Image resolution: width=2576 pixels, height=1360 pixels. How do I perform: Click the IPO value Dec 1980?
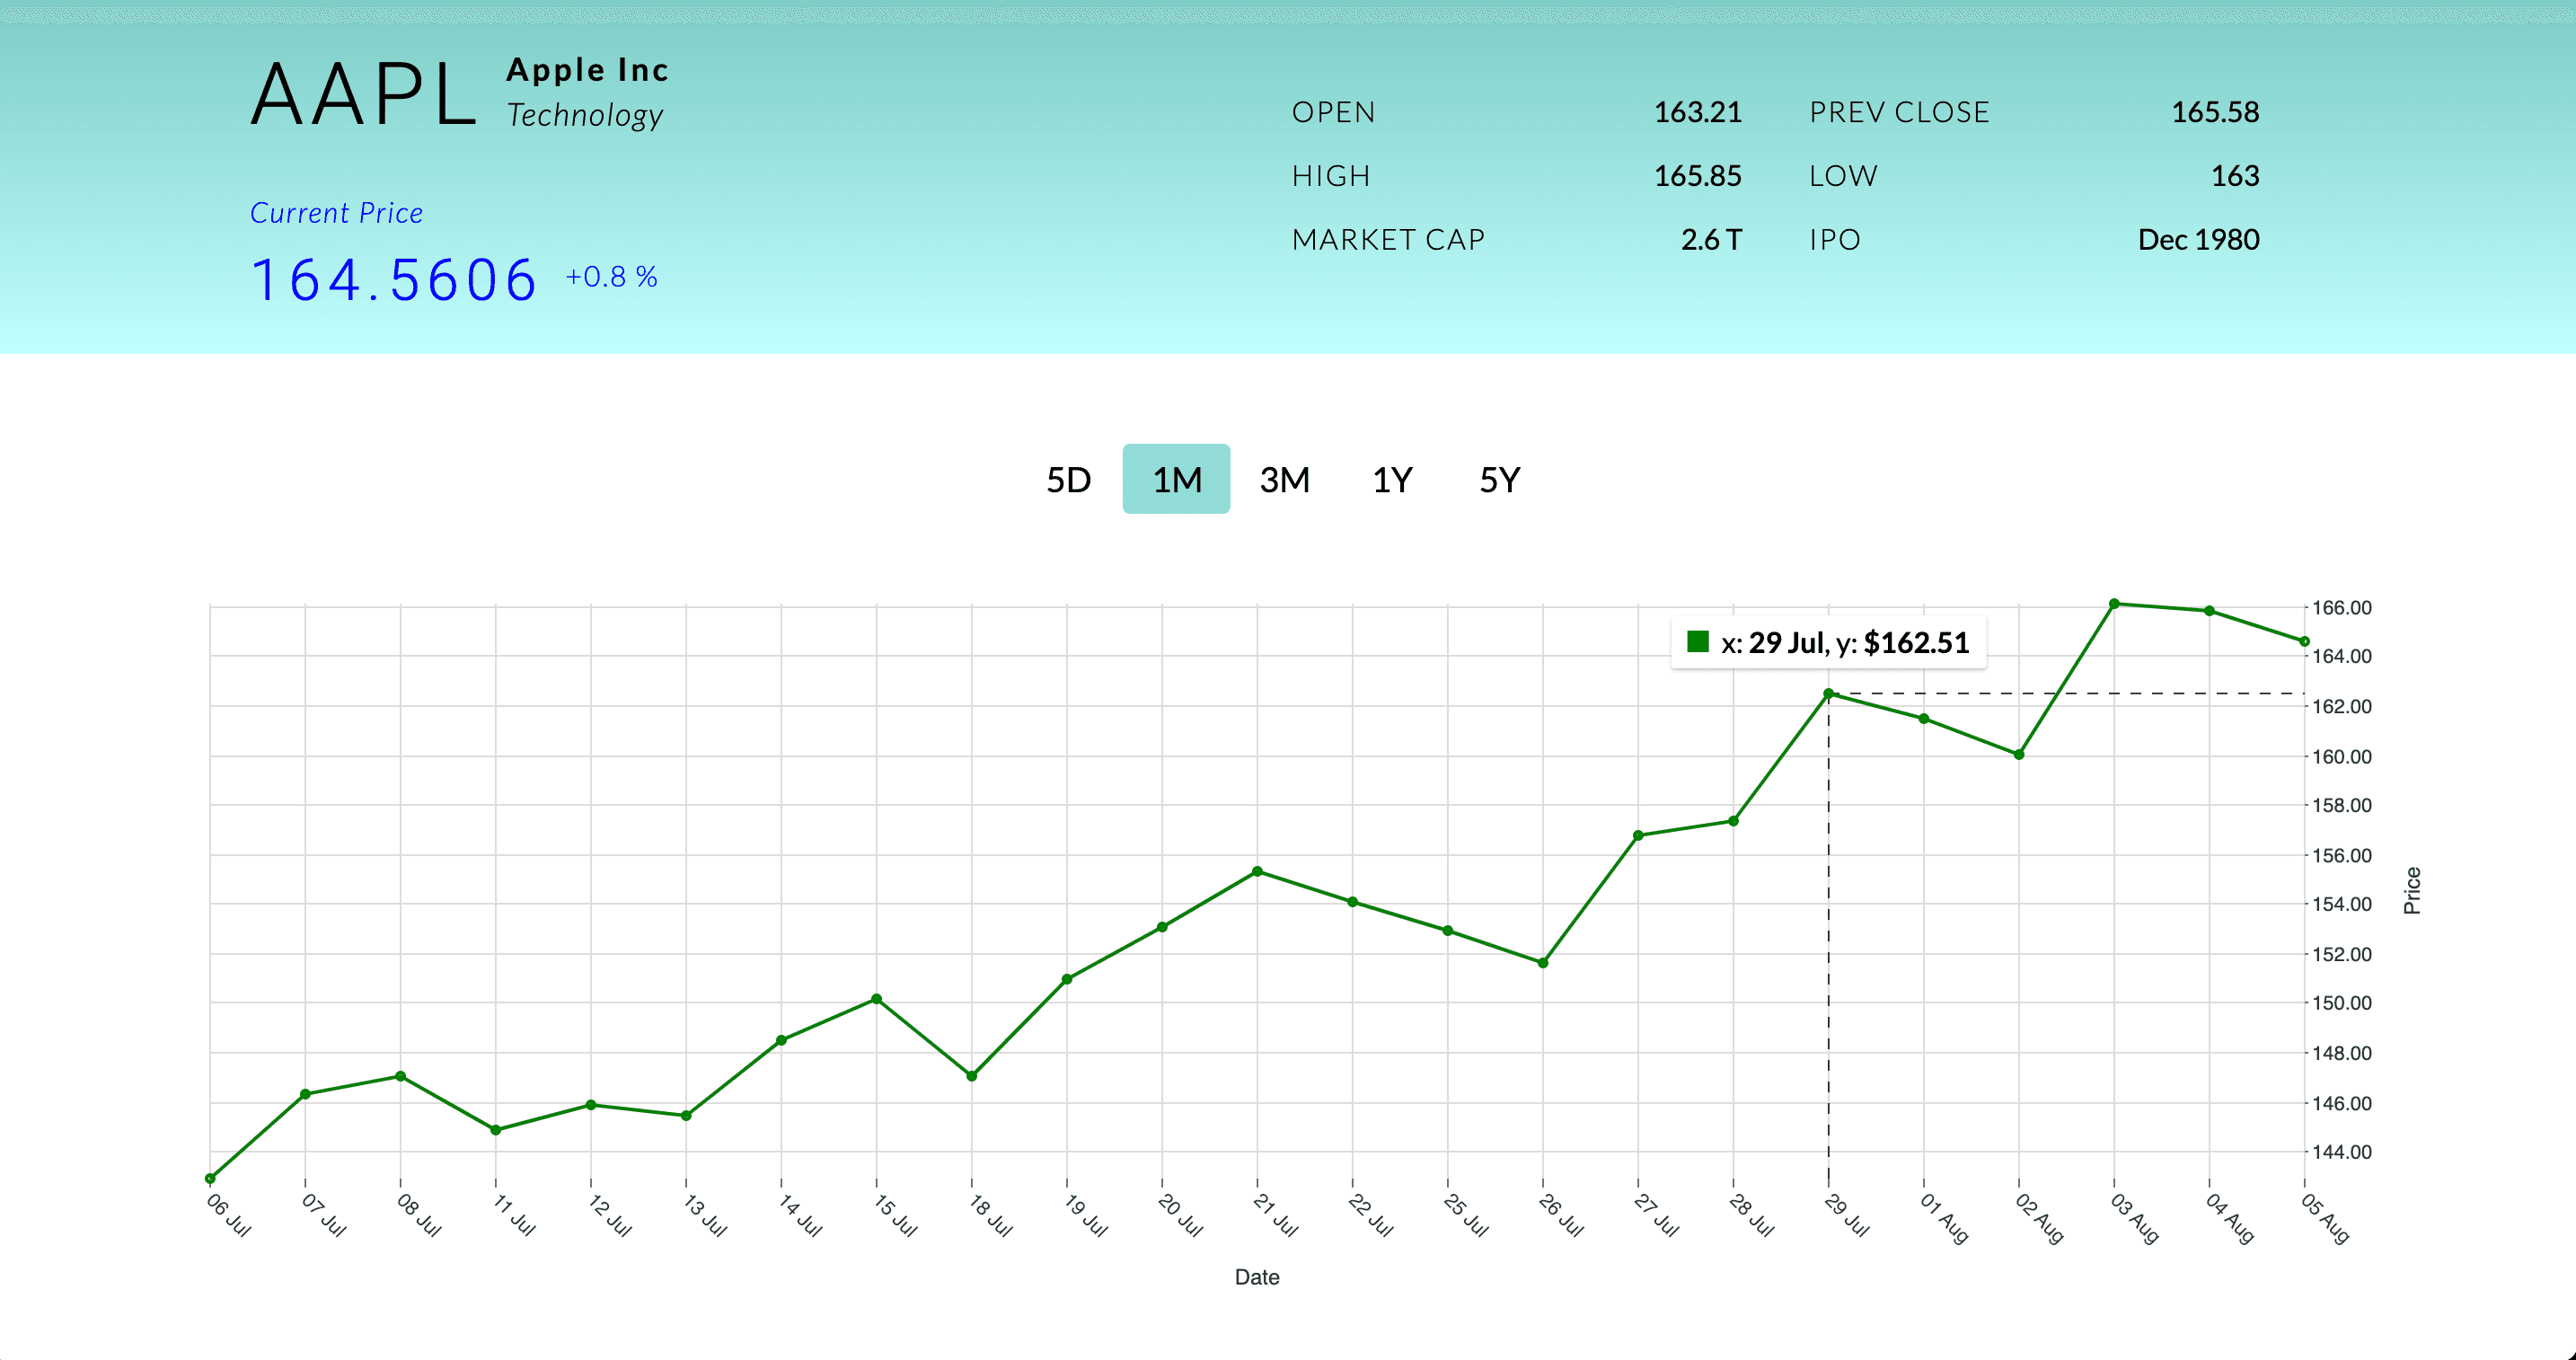(x=2198, y=240)
